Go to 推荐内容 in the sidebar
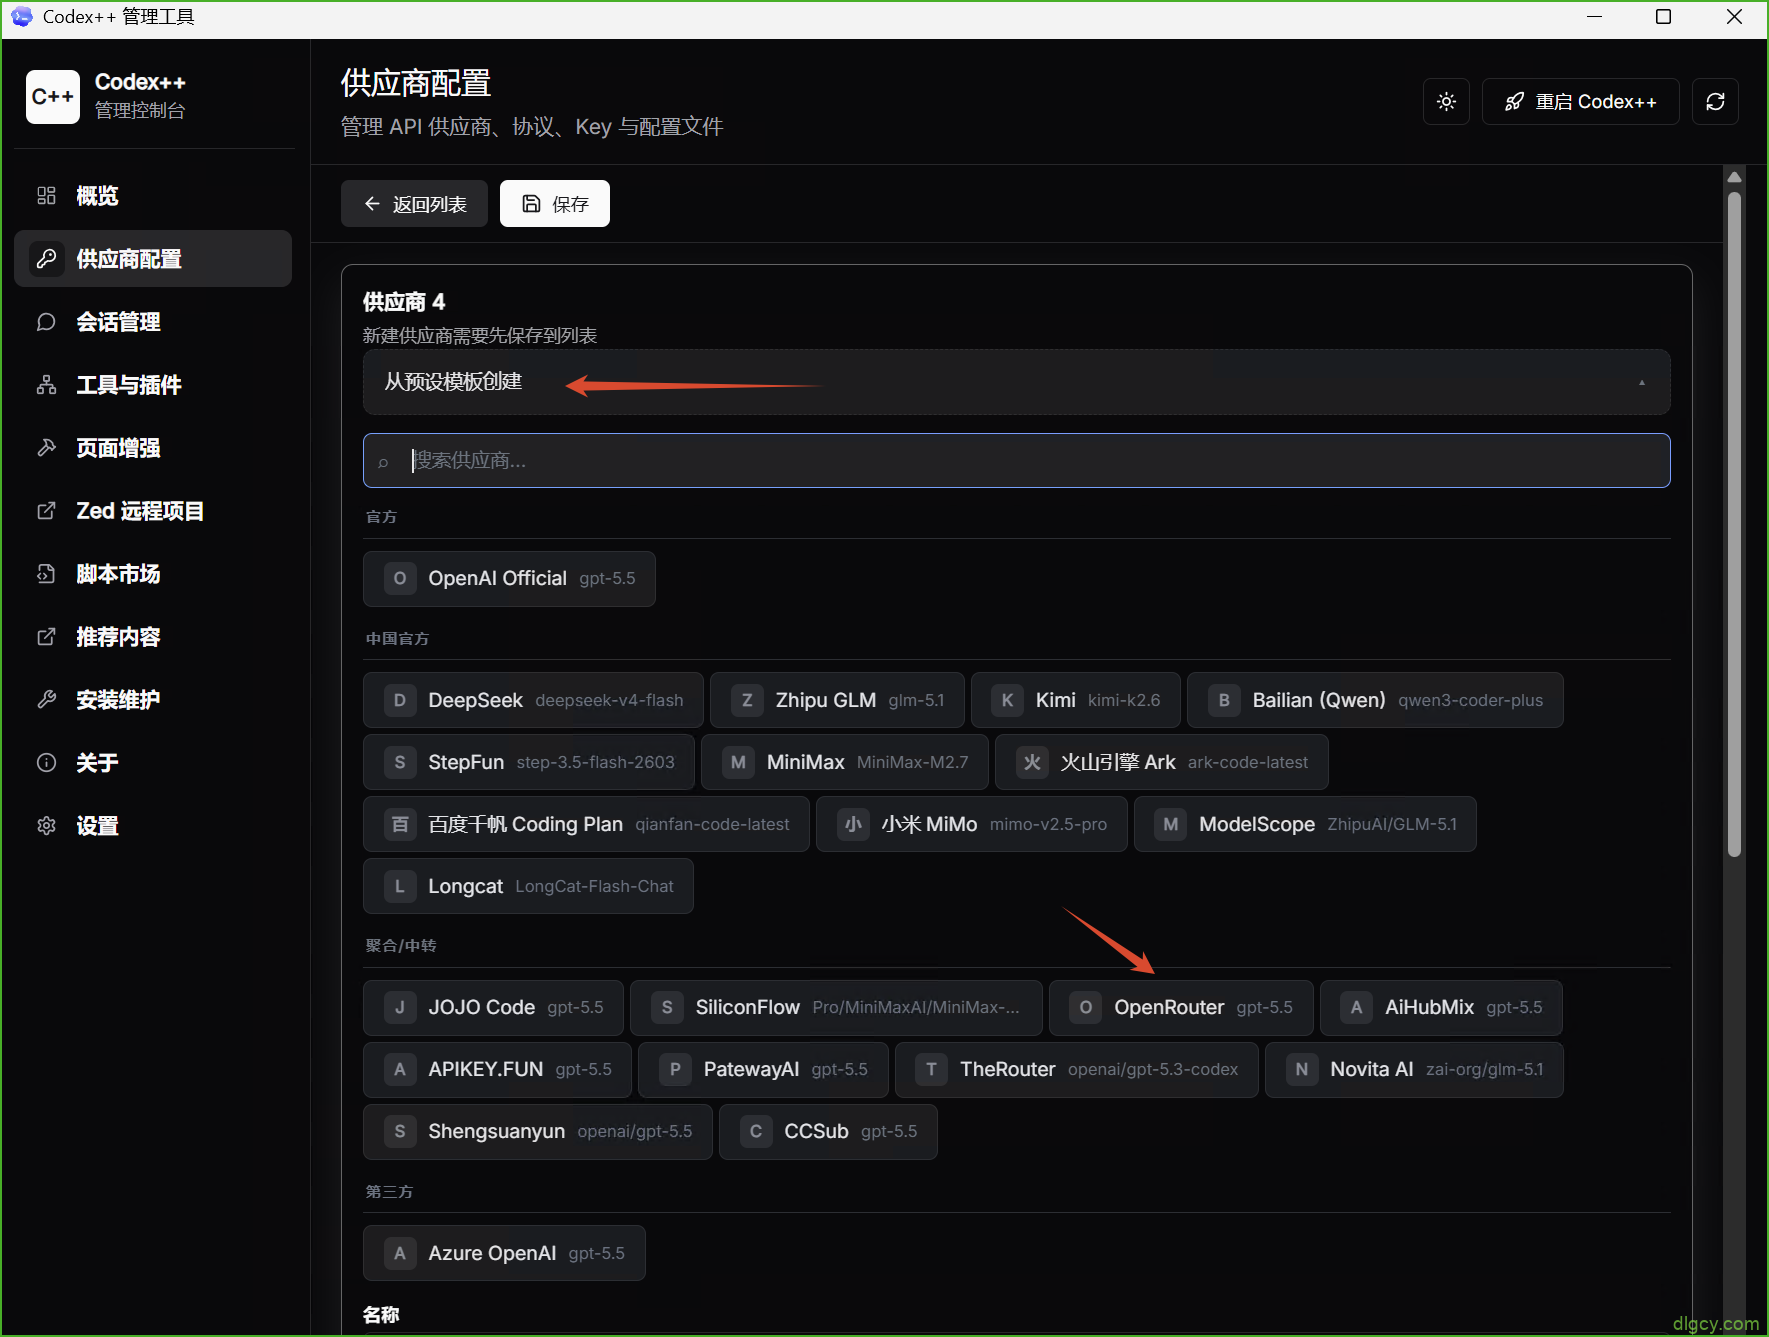 pyautogui.click(x=153, y=637)
